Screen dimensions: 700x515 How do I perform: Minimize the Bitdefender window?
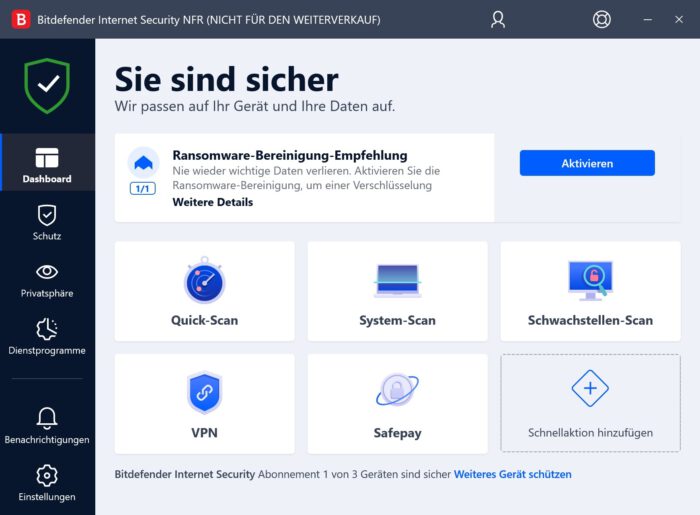647,20
